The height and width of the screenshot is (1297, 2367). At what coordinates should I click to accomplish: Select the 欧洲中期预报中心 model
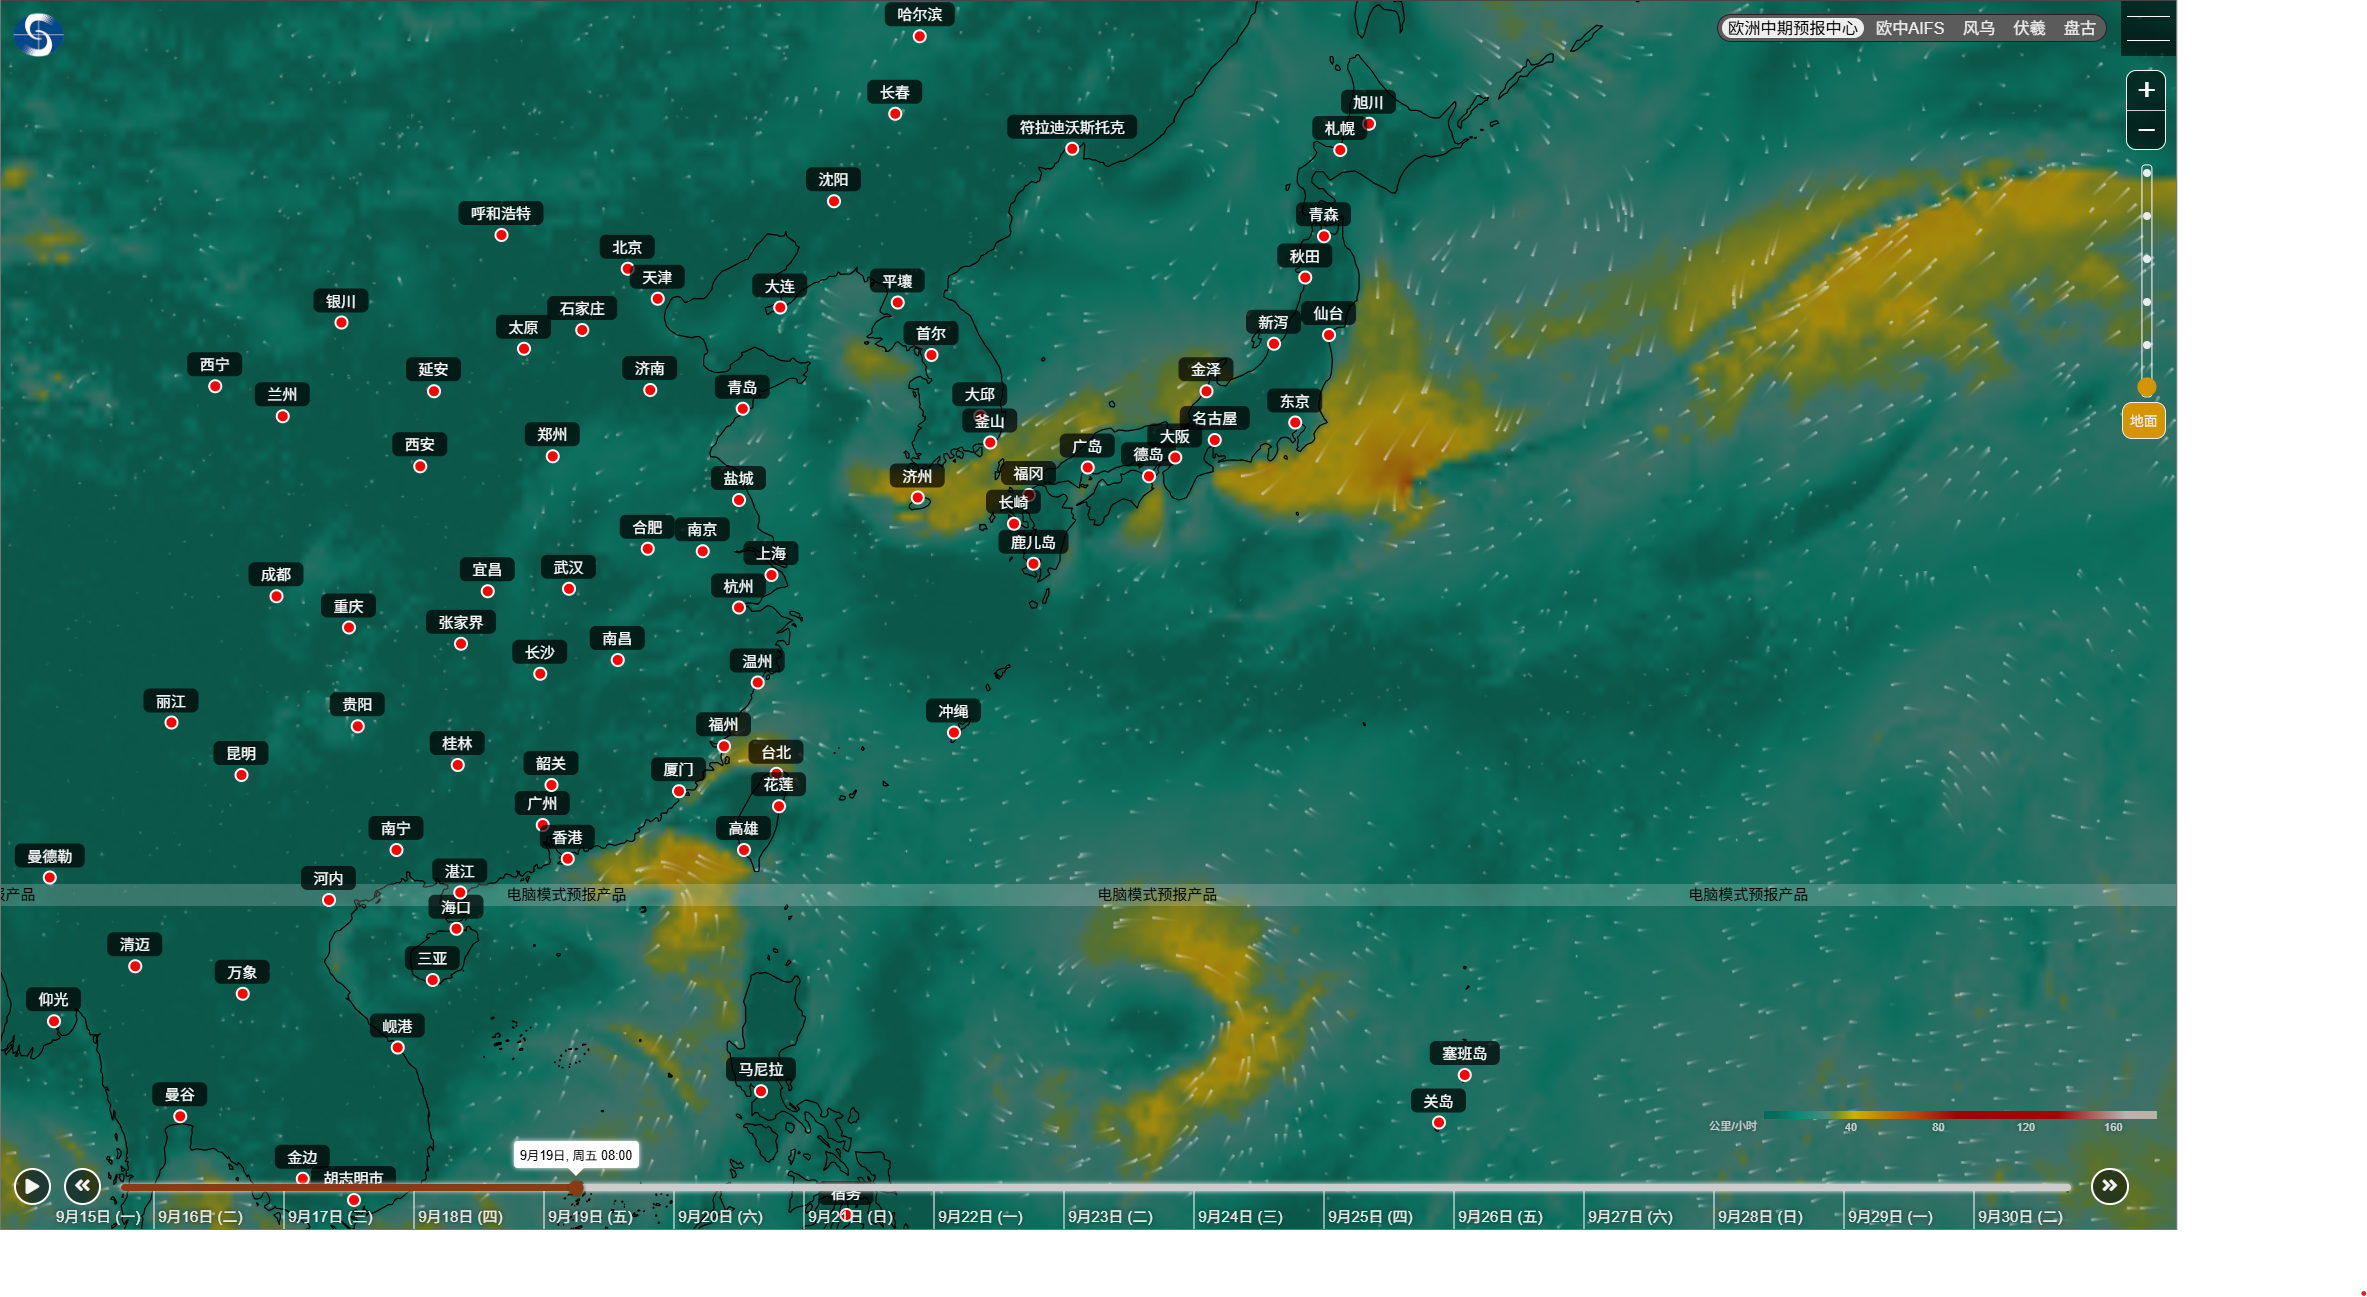tap(1792, 28)
